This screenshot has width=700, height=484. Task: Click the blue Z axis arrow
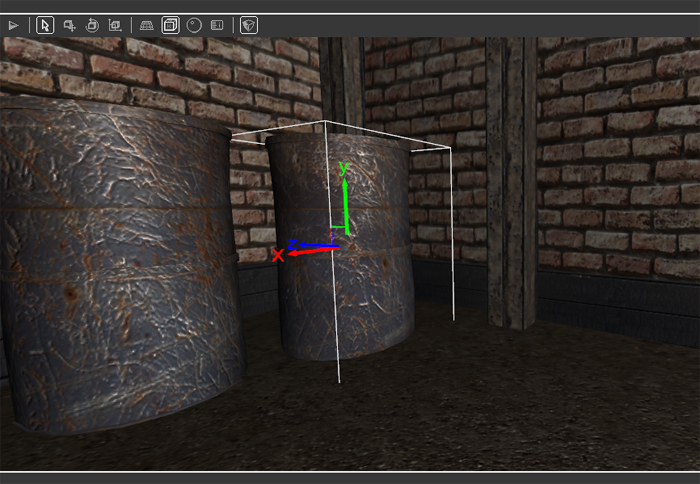click(x=316, y=245)
